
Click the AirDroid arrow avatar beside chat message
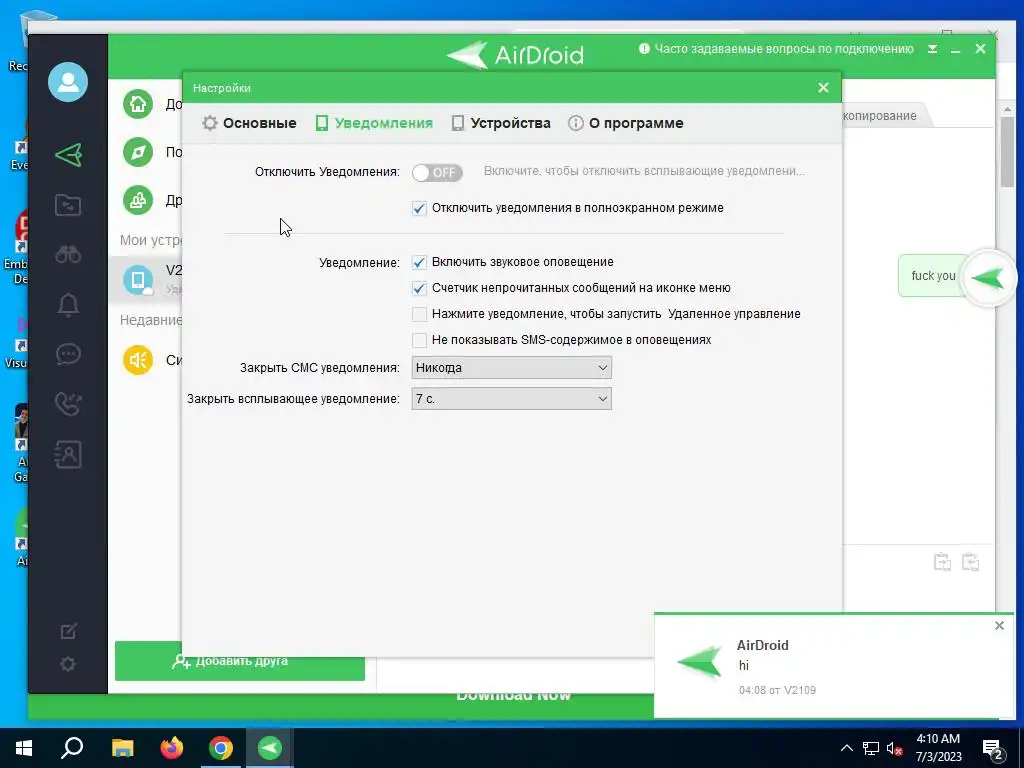click(989, 278)
